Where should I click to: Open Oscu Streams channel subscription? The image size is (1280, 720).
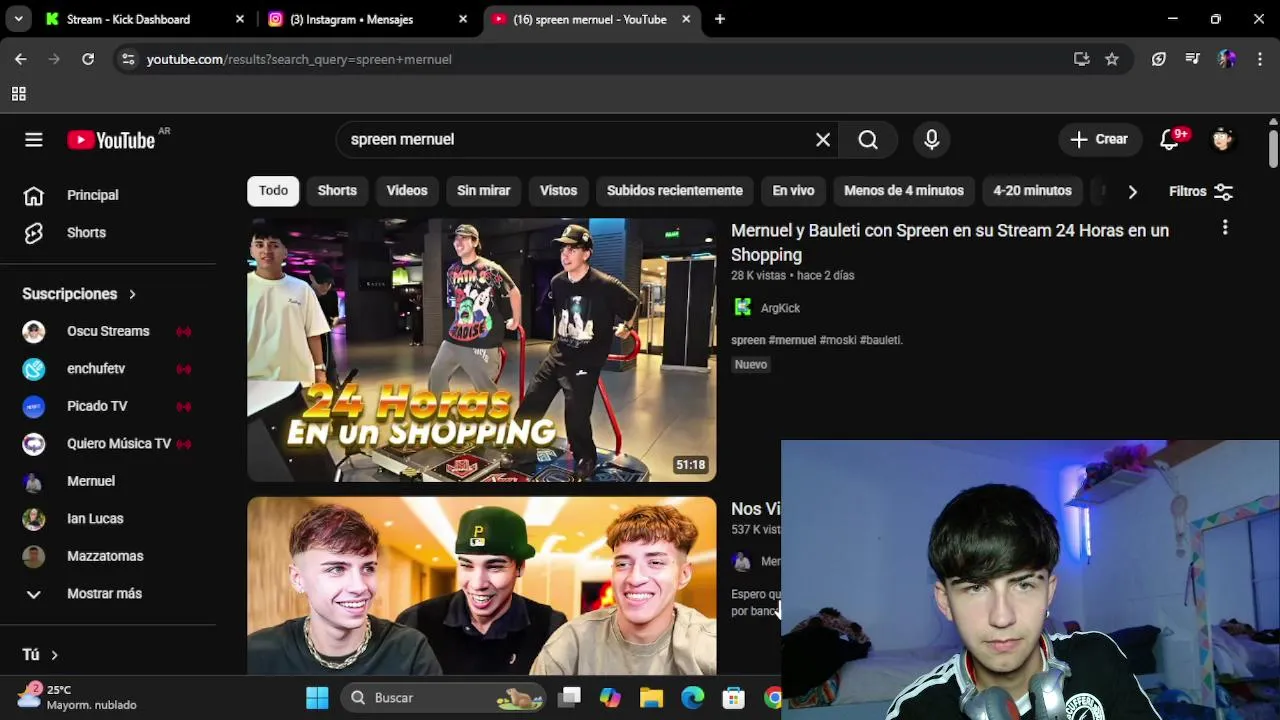(108, 331)
